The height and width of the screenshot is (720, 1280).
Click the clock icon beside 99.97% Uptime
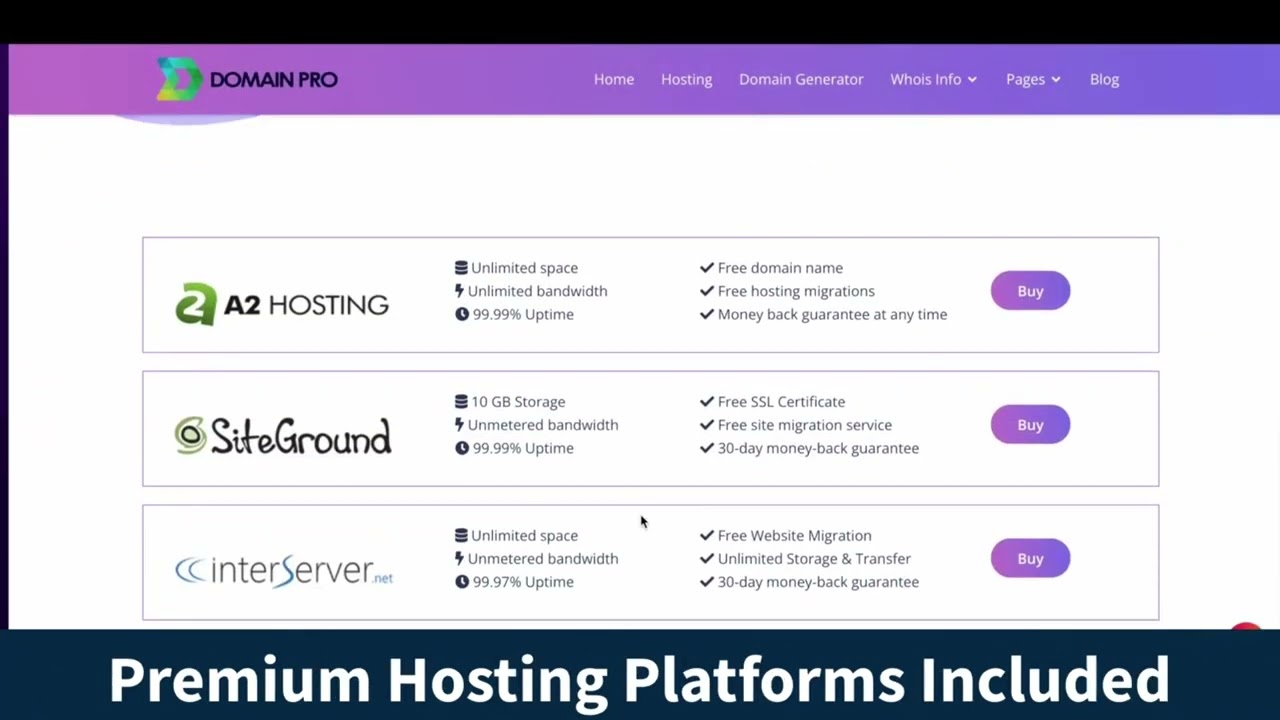click(x=462, y=582)
